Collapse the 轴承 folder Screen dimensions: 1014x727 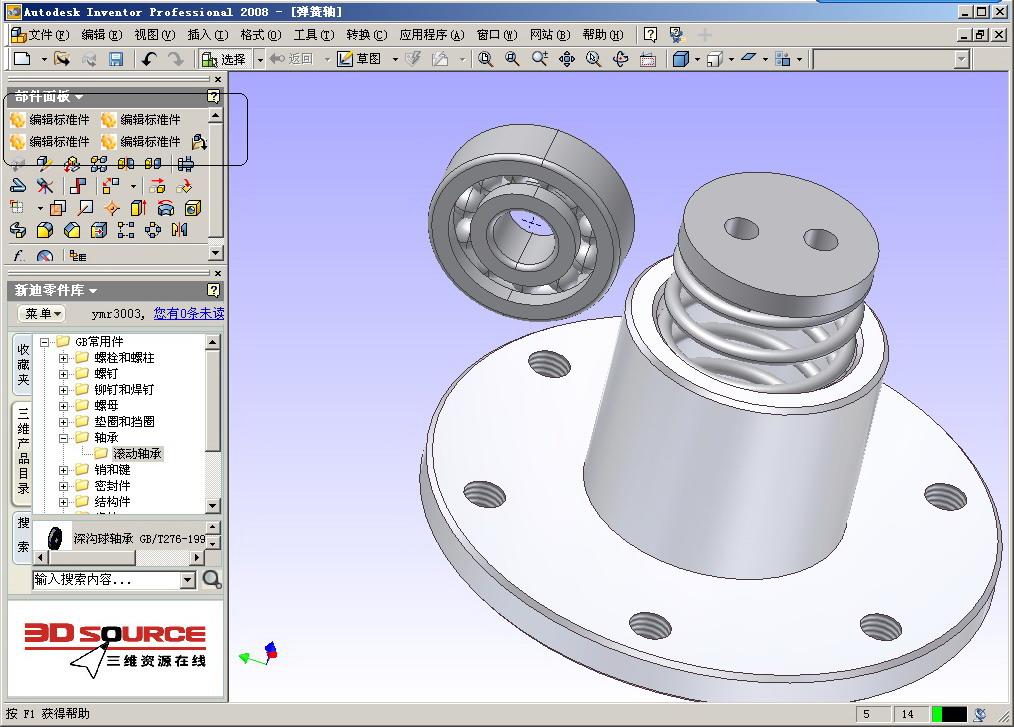pos(63,438)
